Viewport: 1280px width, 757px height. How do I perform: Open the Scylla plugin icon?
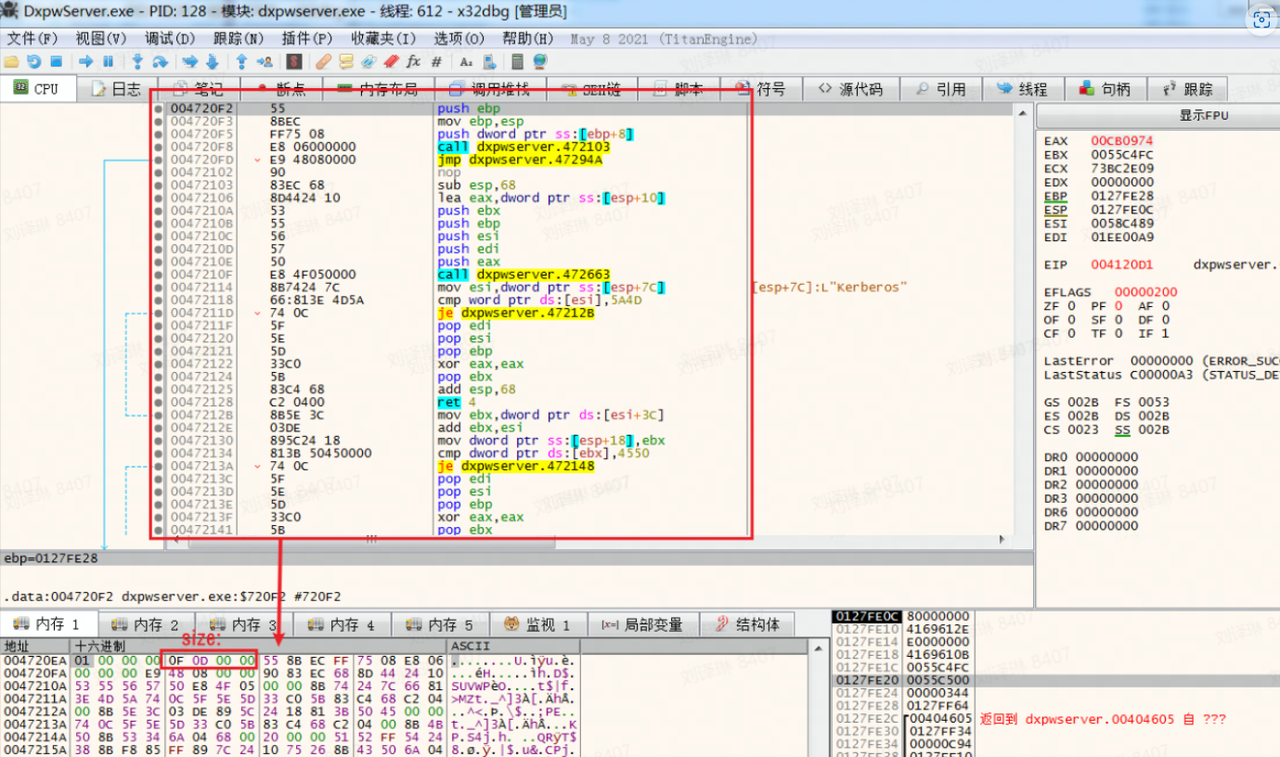pos(295,61)
